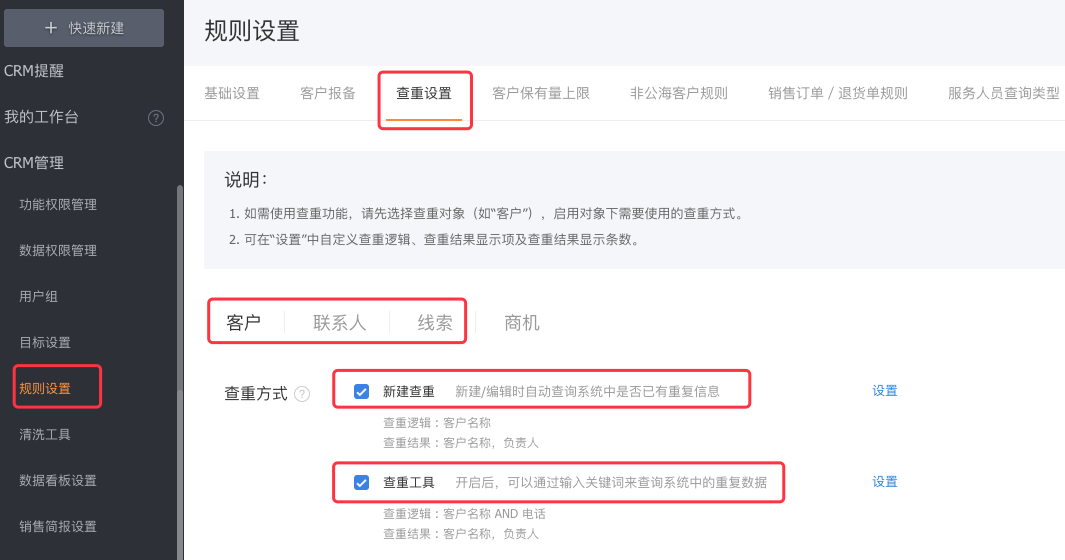
Task: Open the 客户保有量上限 tab
Action: coord(541,94)
